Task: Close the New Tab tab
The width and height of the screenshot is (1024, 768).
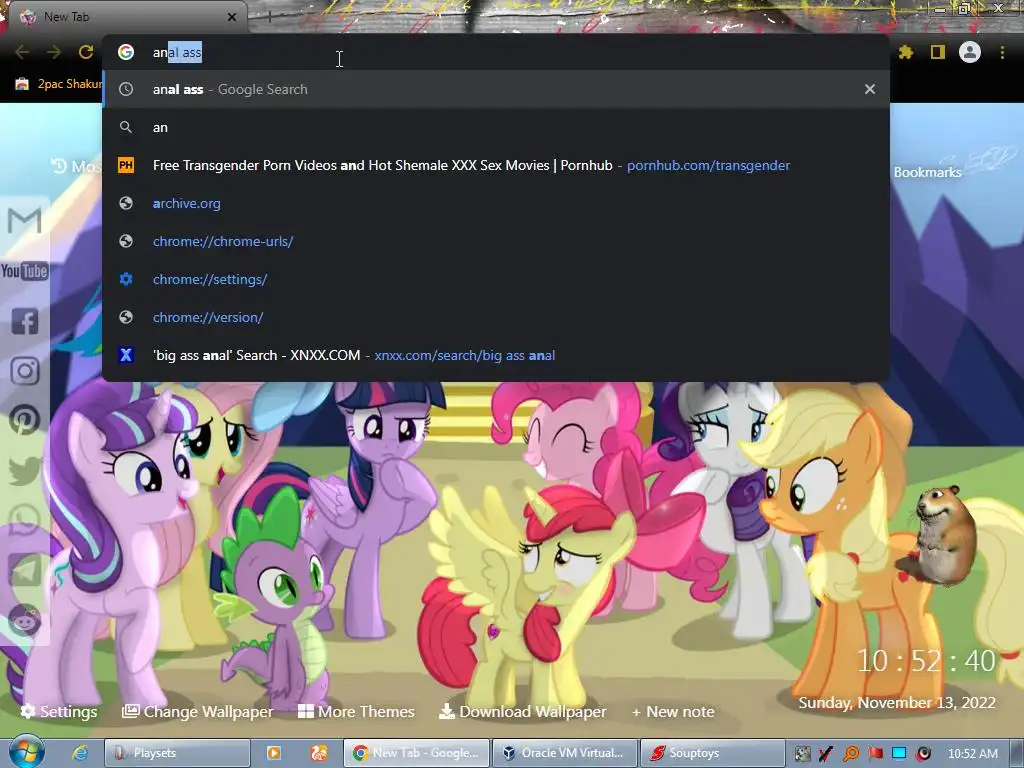Action: tap(232, 17)
